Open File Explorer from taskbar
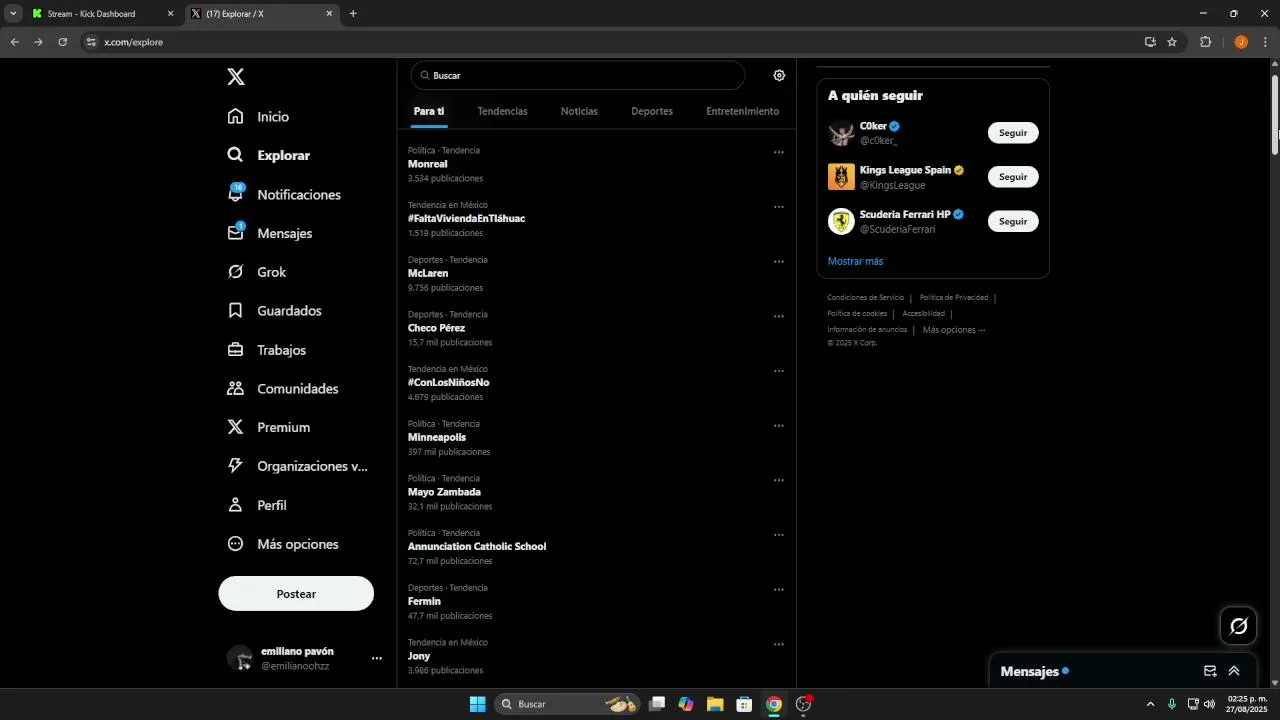 [x=715, y=704]
